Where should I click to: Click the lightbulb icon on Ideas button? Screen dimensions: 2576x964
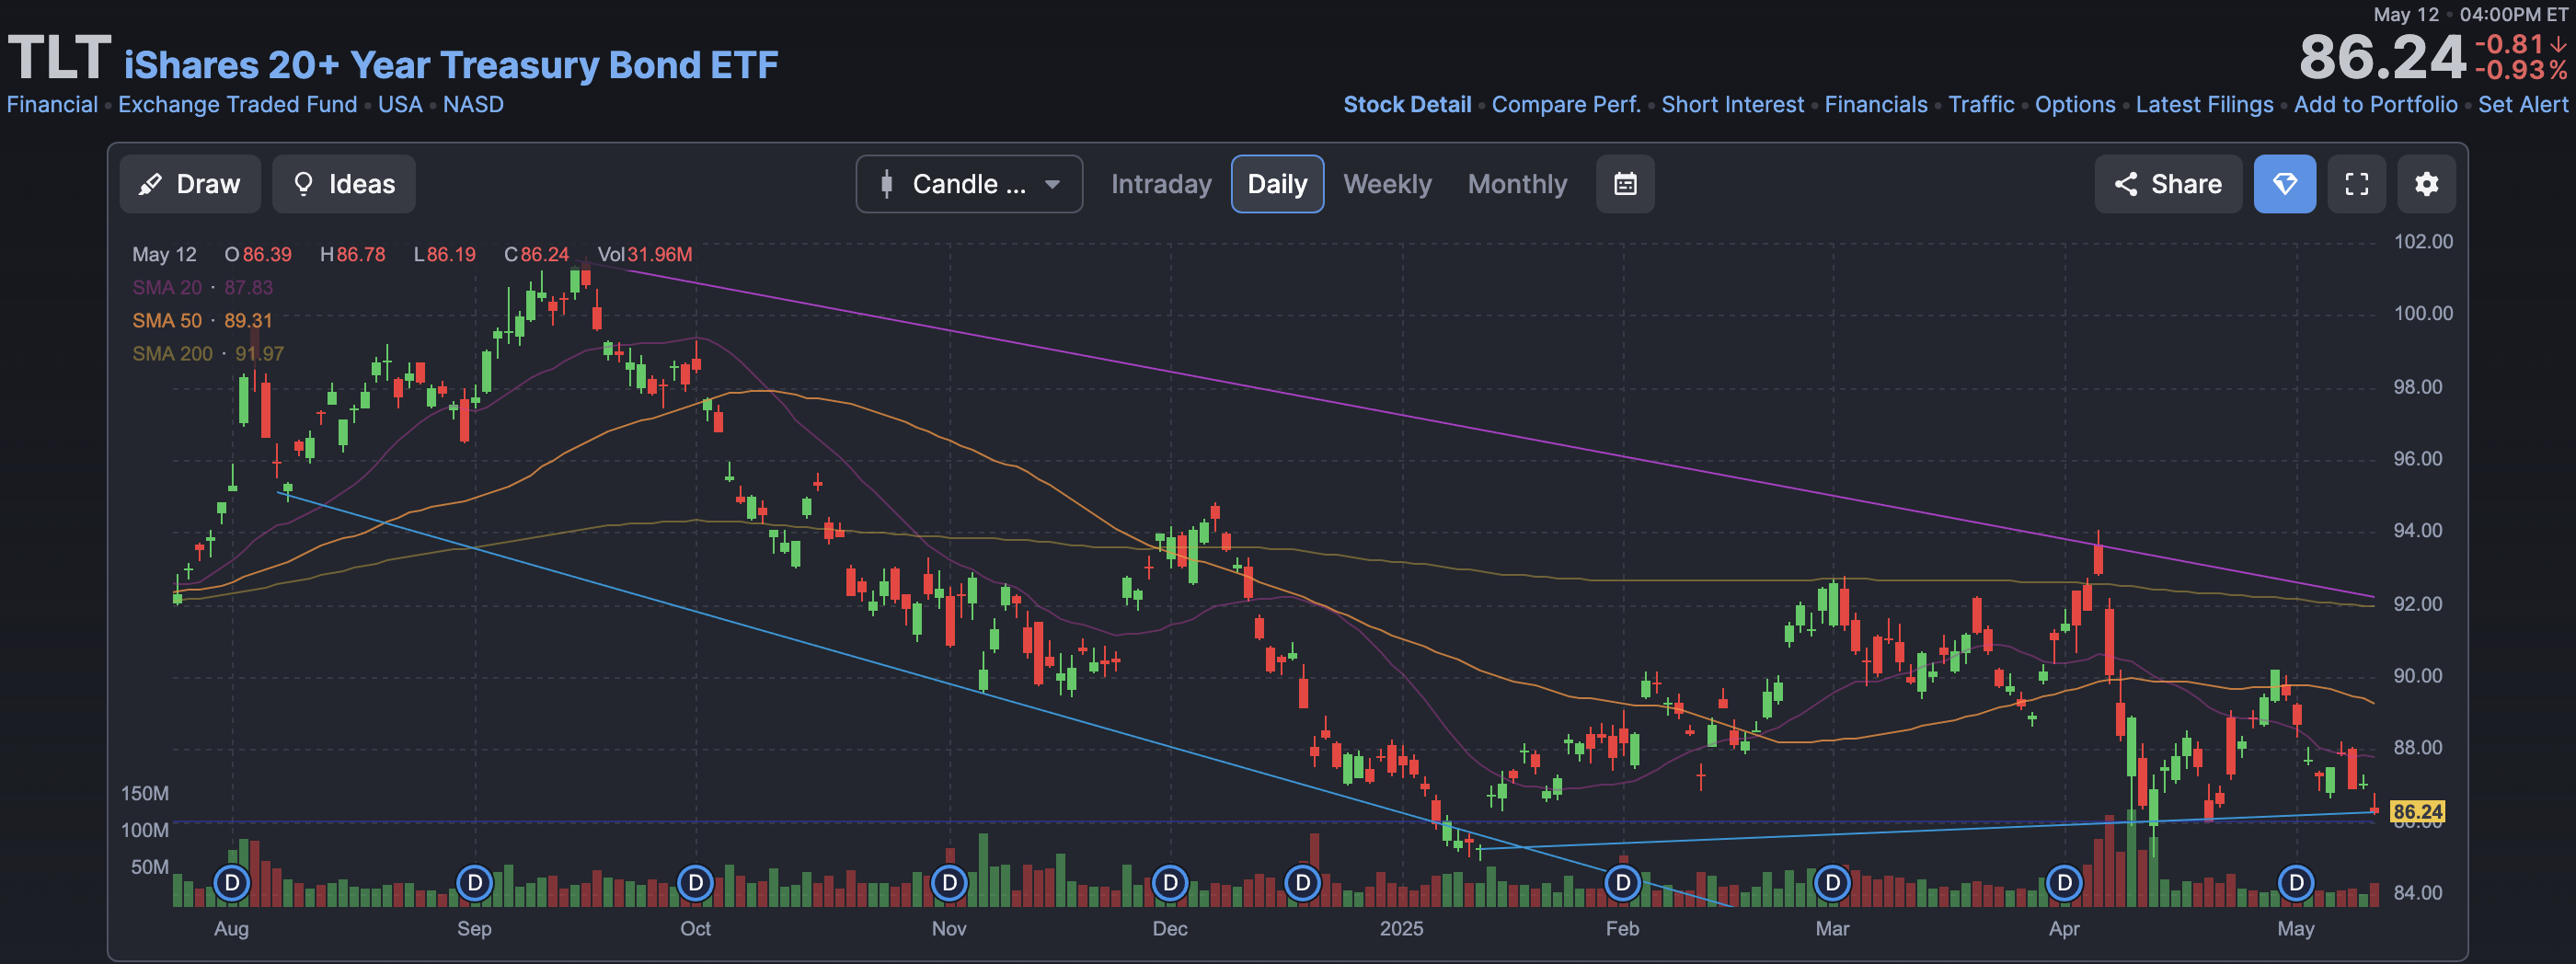tap(303, 184)
